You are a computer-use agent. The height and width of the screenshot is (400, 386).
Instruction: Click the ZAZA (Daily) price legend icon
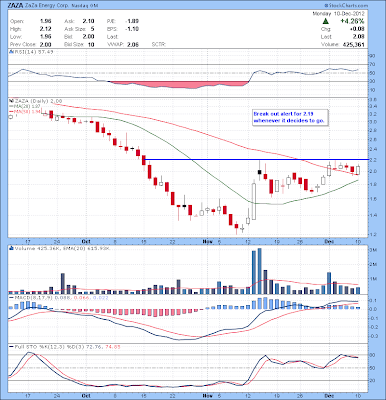(11, 100)
